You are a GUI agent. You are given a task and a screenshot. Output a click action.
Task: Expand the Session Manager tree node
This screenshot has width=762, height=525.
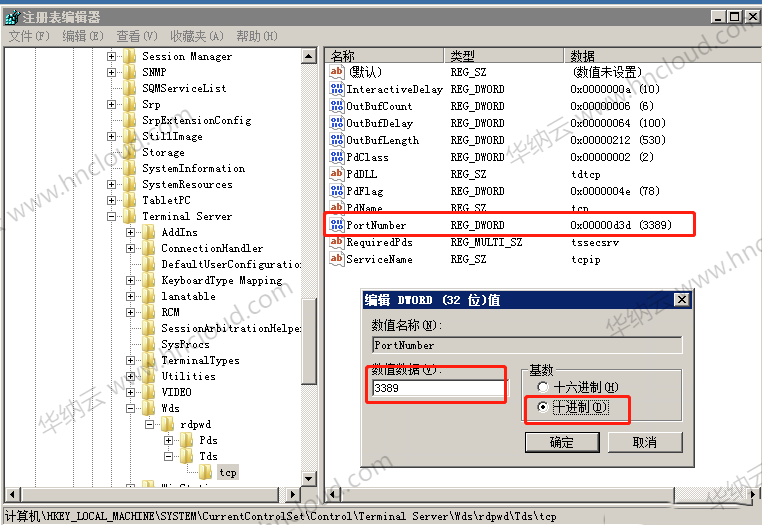[111, 56]
